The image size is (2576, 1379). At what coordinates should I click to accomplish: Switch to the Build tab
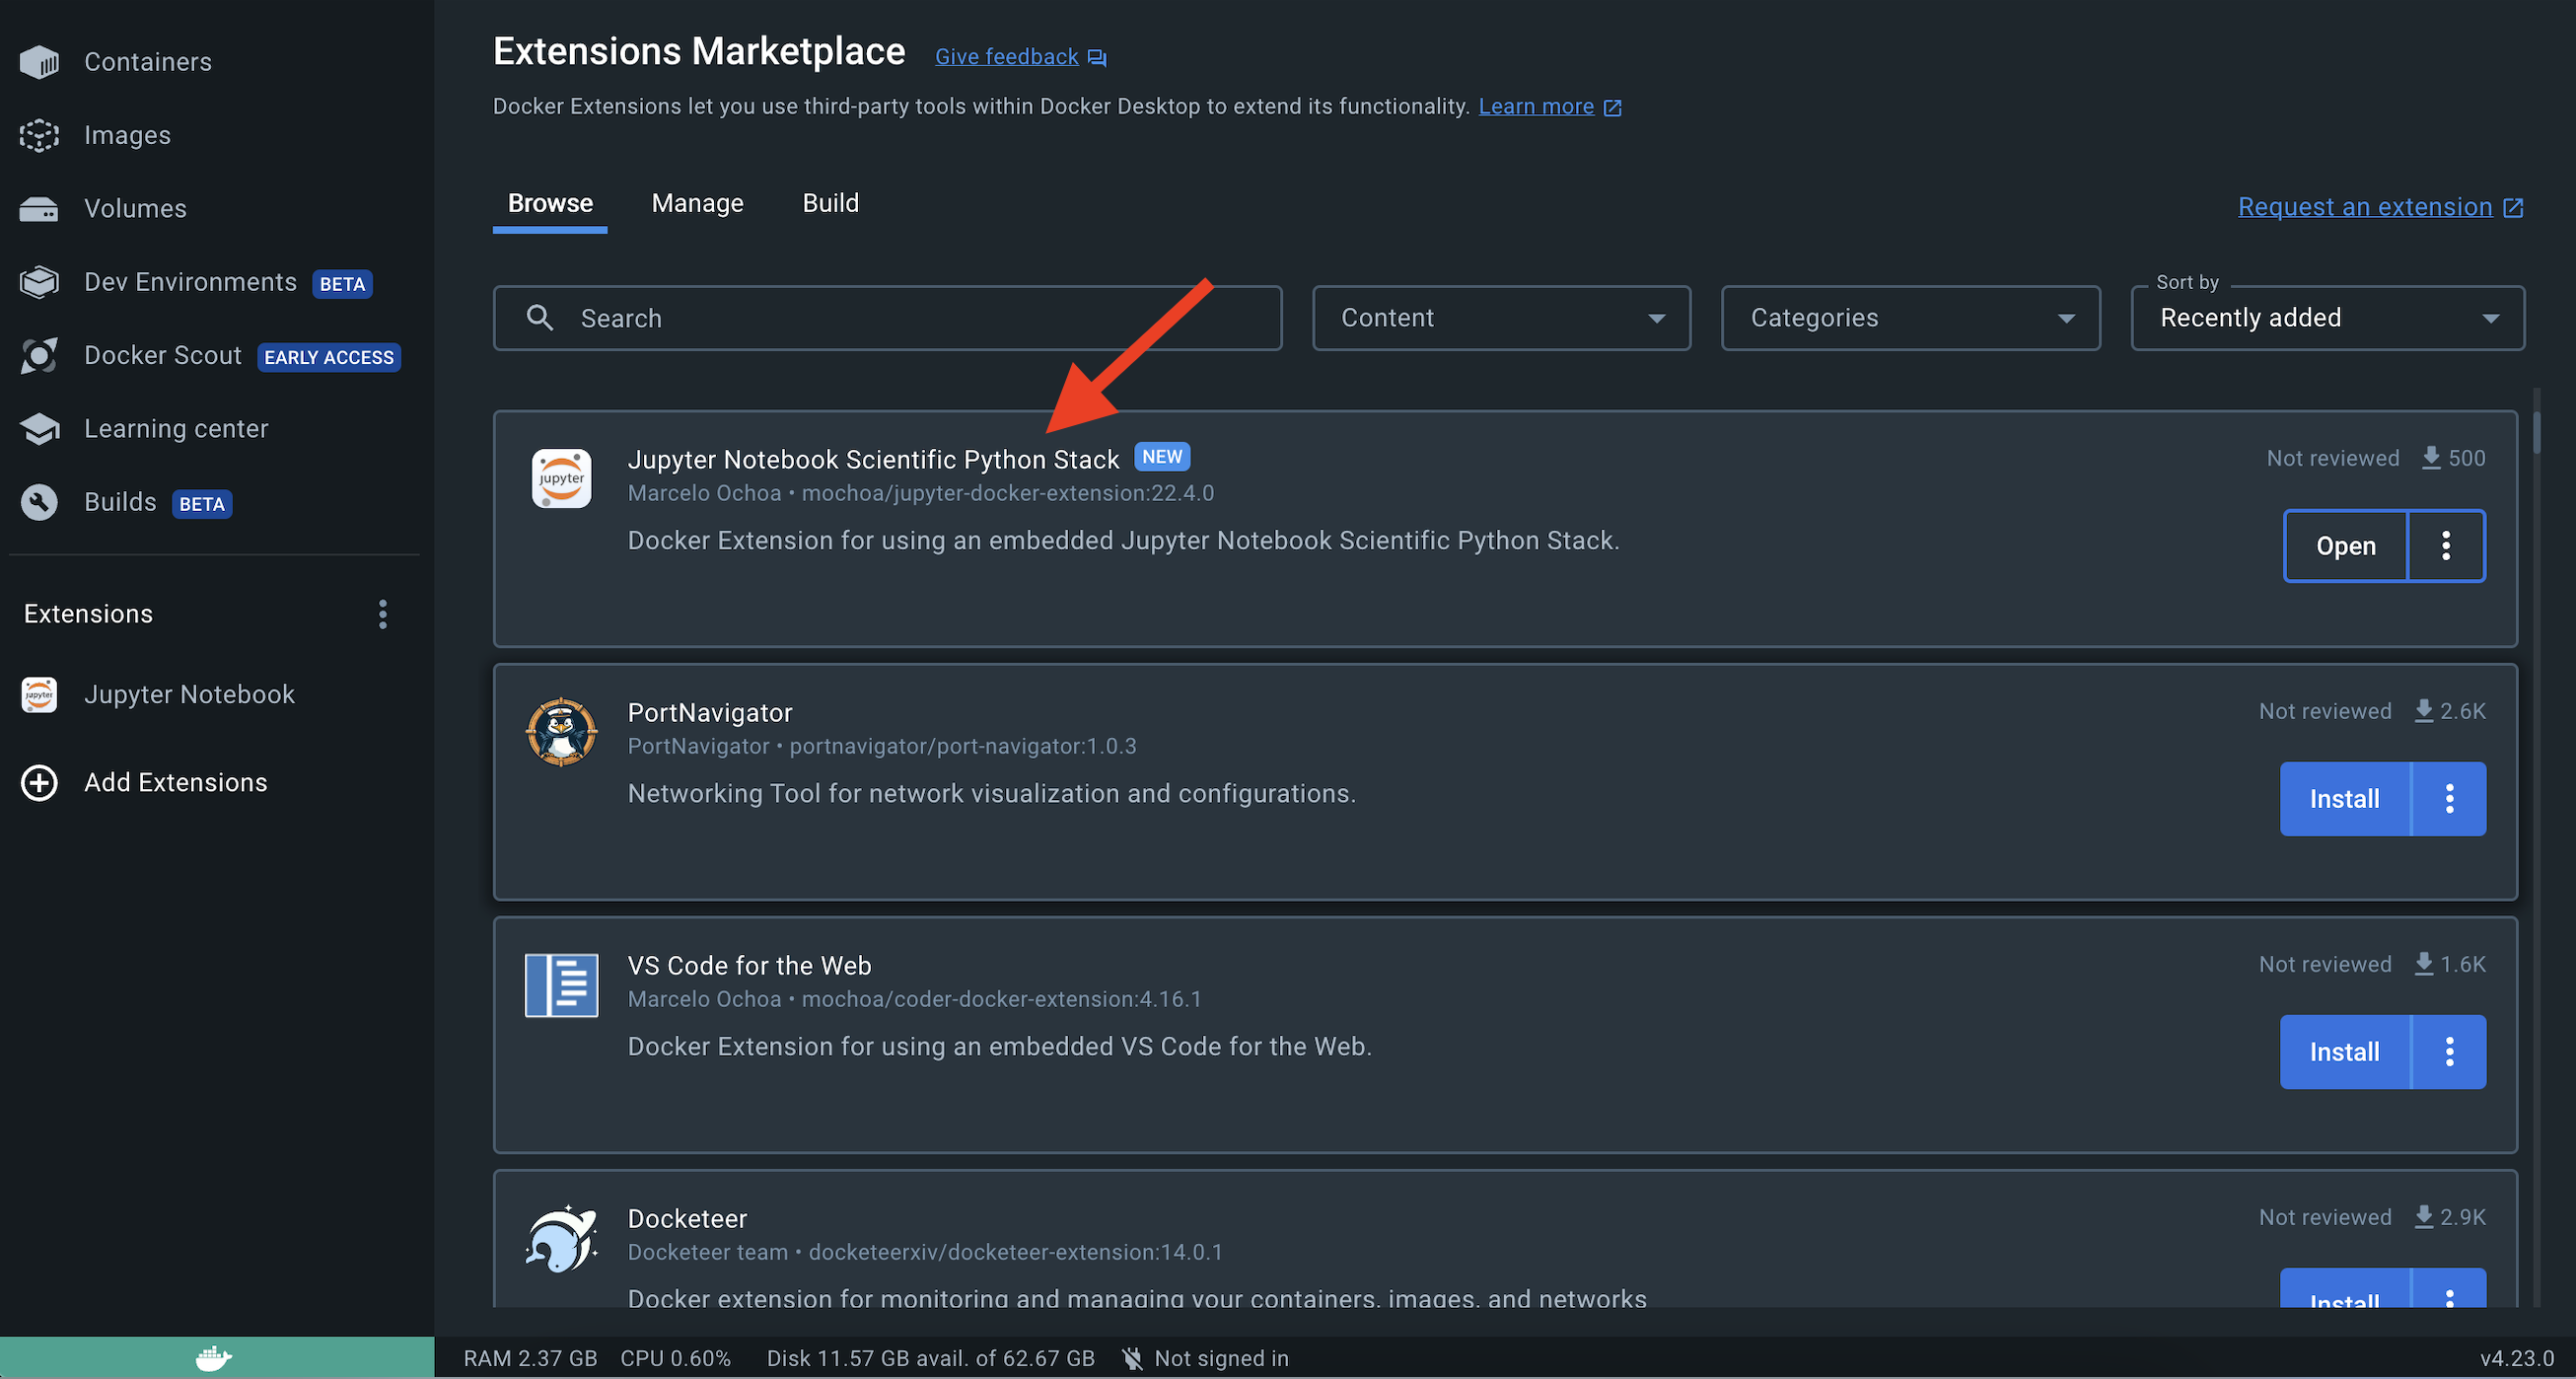coord(830,203)
